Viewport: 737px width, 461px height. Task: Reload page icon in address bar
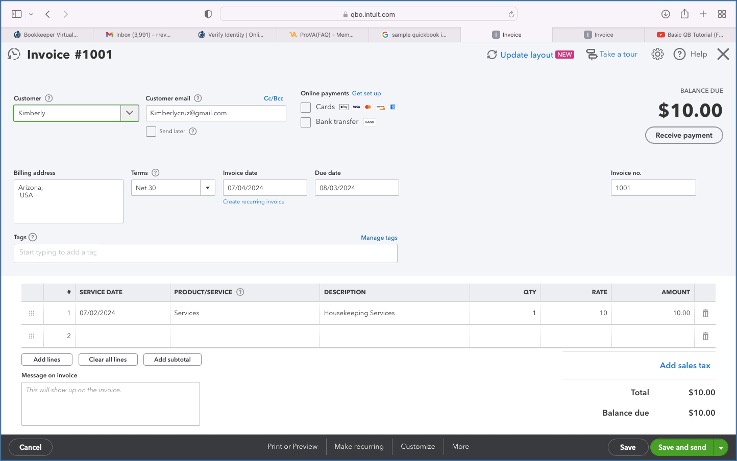pyautogui.click(x=511, y=14)
